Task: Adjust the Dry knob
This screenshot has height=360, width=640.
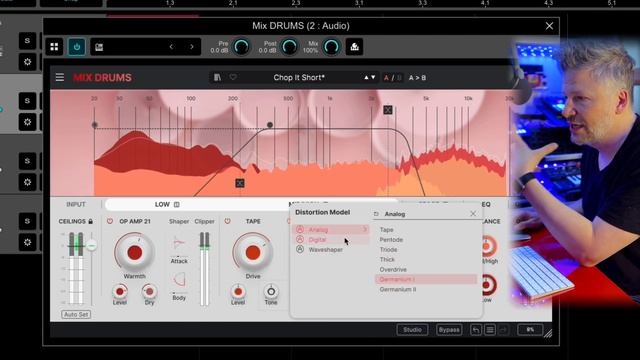Action: [x=149, y=291]
